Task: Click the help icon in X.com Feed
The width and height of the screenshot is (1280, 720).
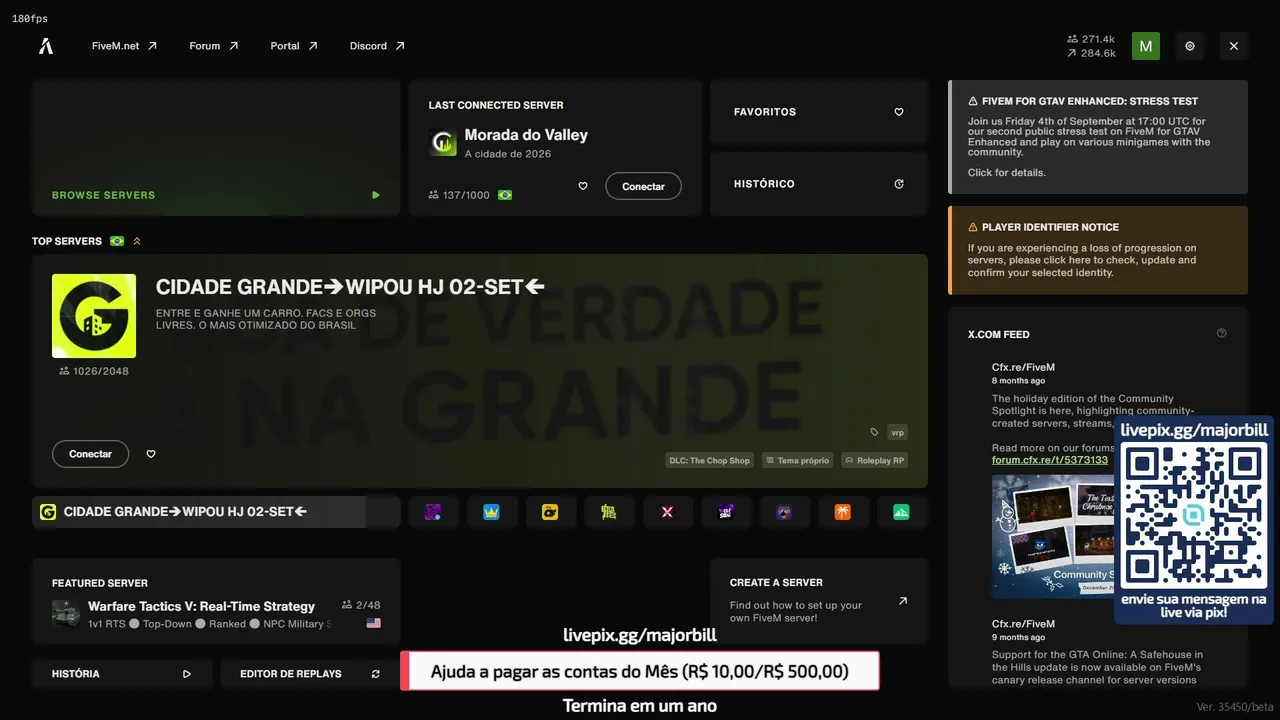Action: (1221, 334)
